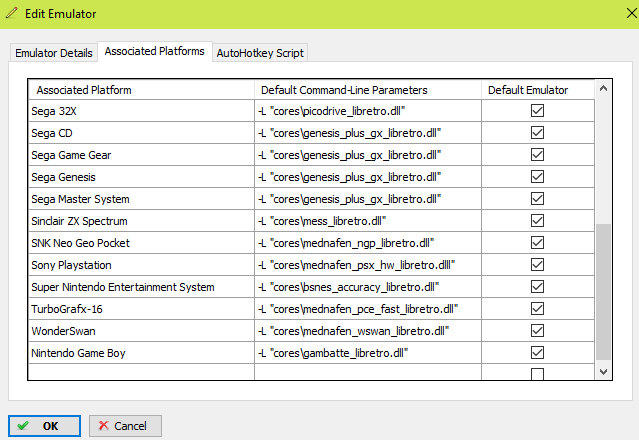Click Default Command-Line Parameters column header
639x440 pixels.
[367, 90]
